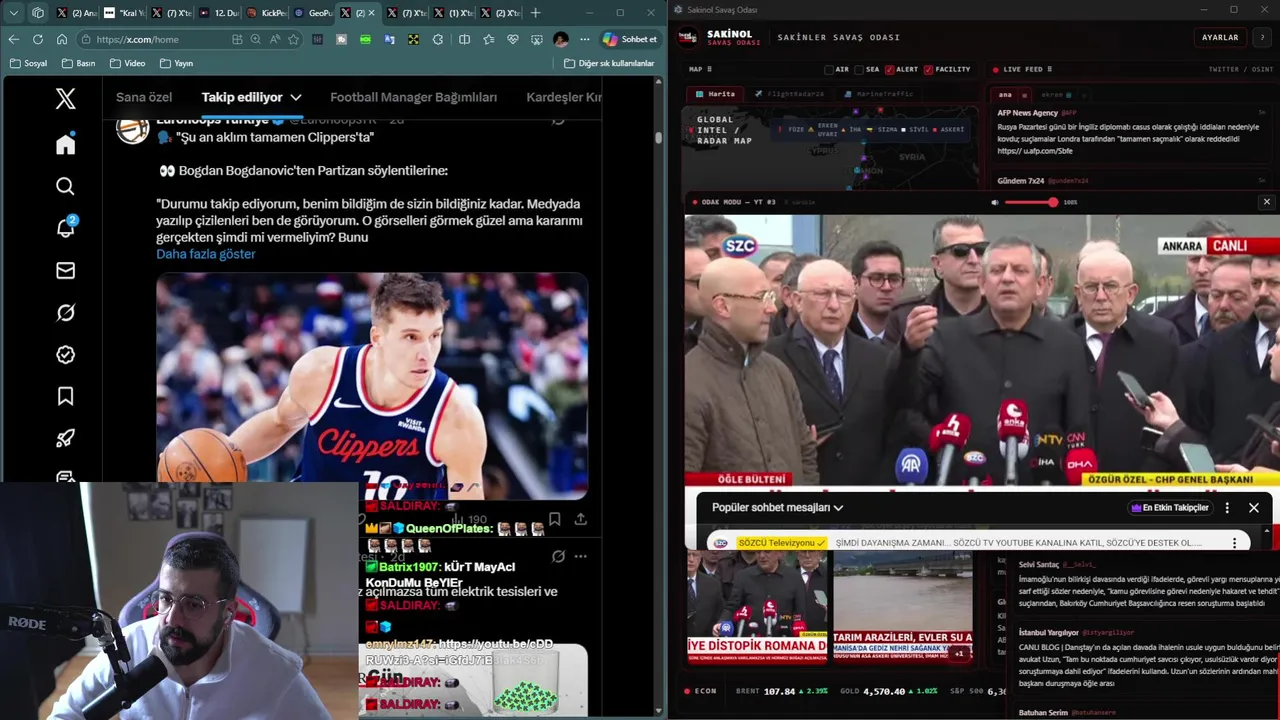Open browser settings and more menu
Image resolution: width=1280 pixels, height=720 pixels.
[x=585, y=39]
